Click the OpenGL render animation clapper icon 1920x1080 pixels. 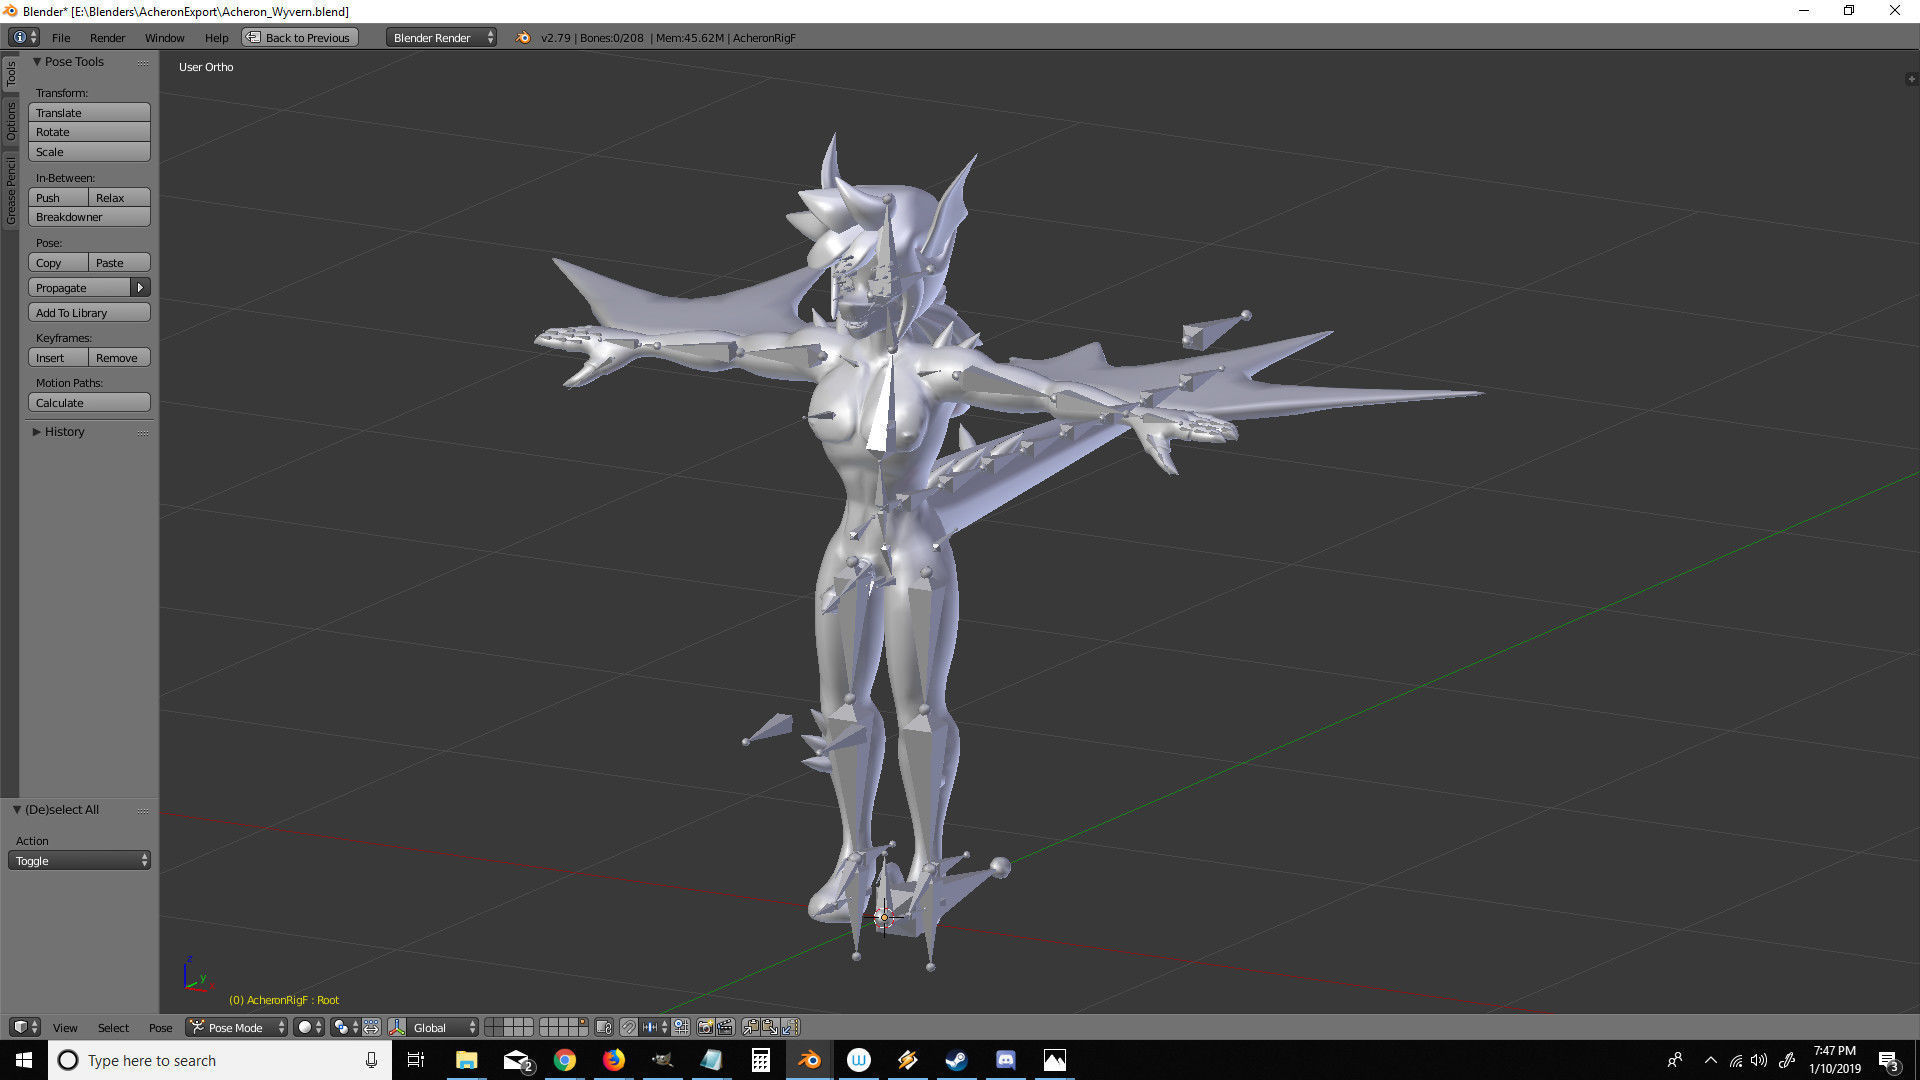click(x=725, y=1027)
